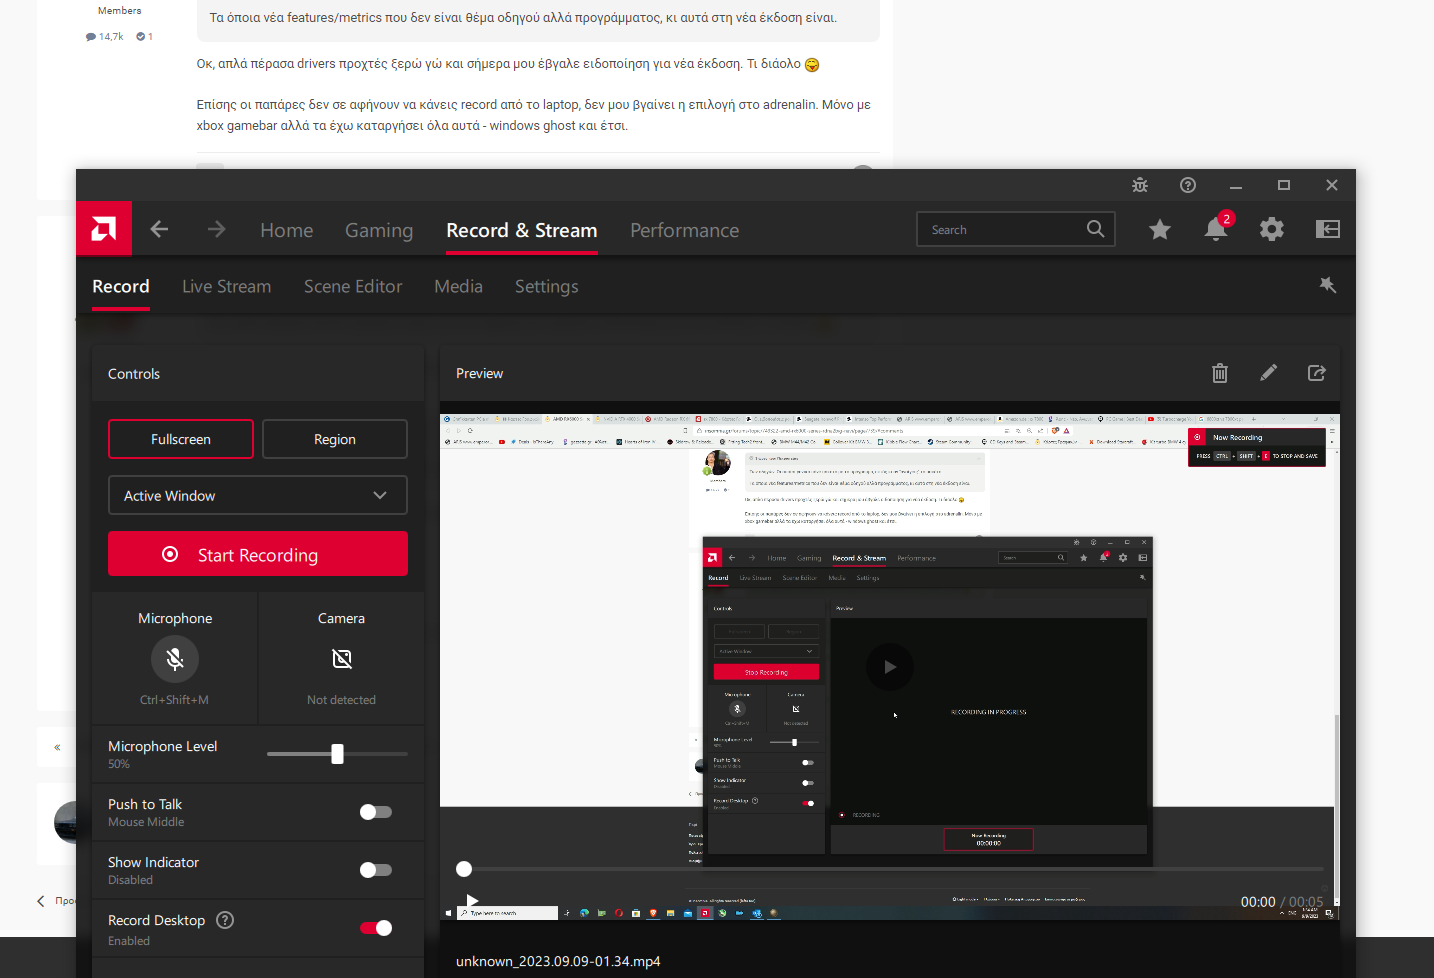Open the Gaming tab
The width and height of the screenshot is (1434, 978).
click(379, 230)
